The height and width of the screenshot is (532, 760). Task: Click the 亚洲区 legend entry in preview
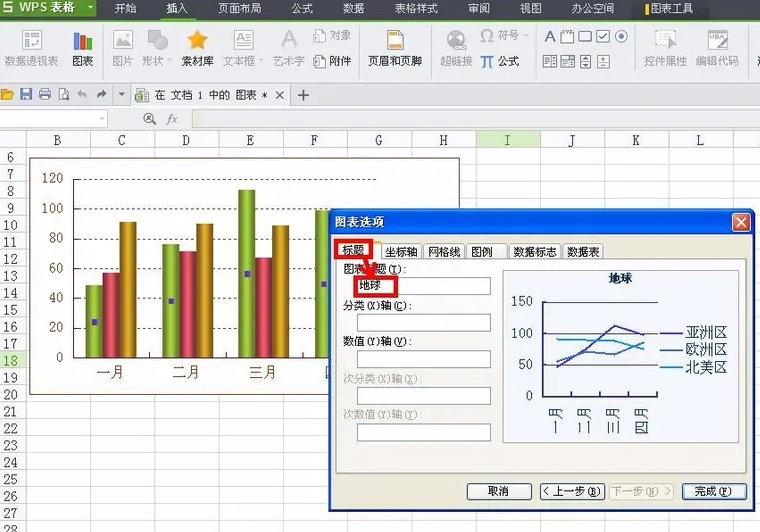(694, 332)
